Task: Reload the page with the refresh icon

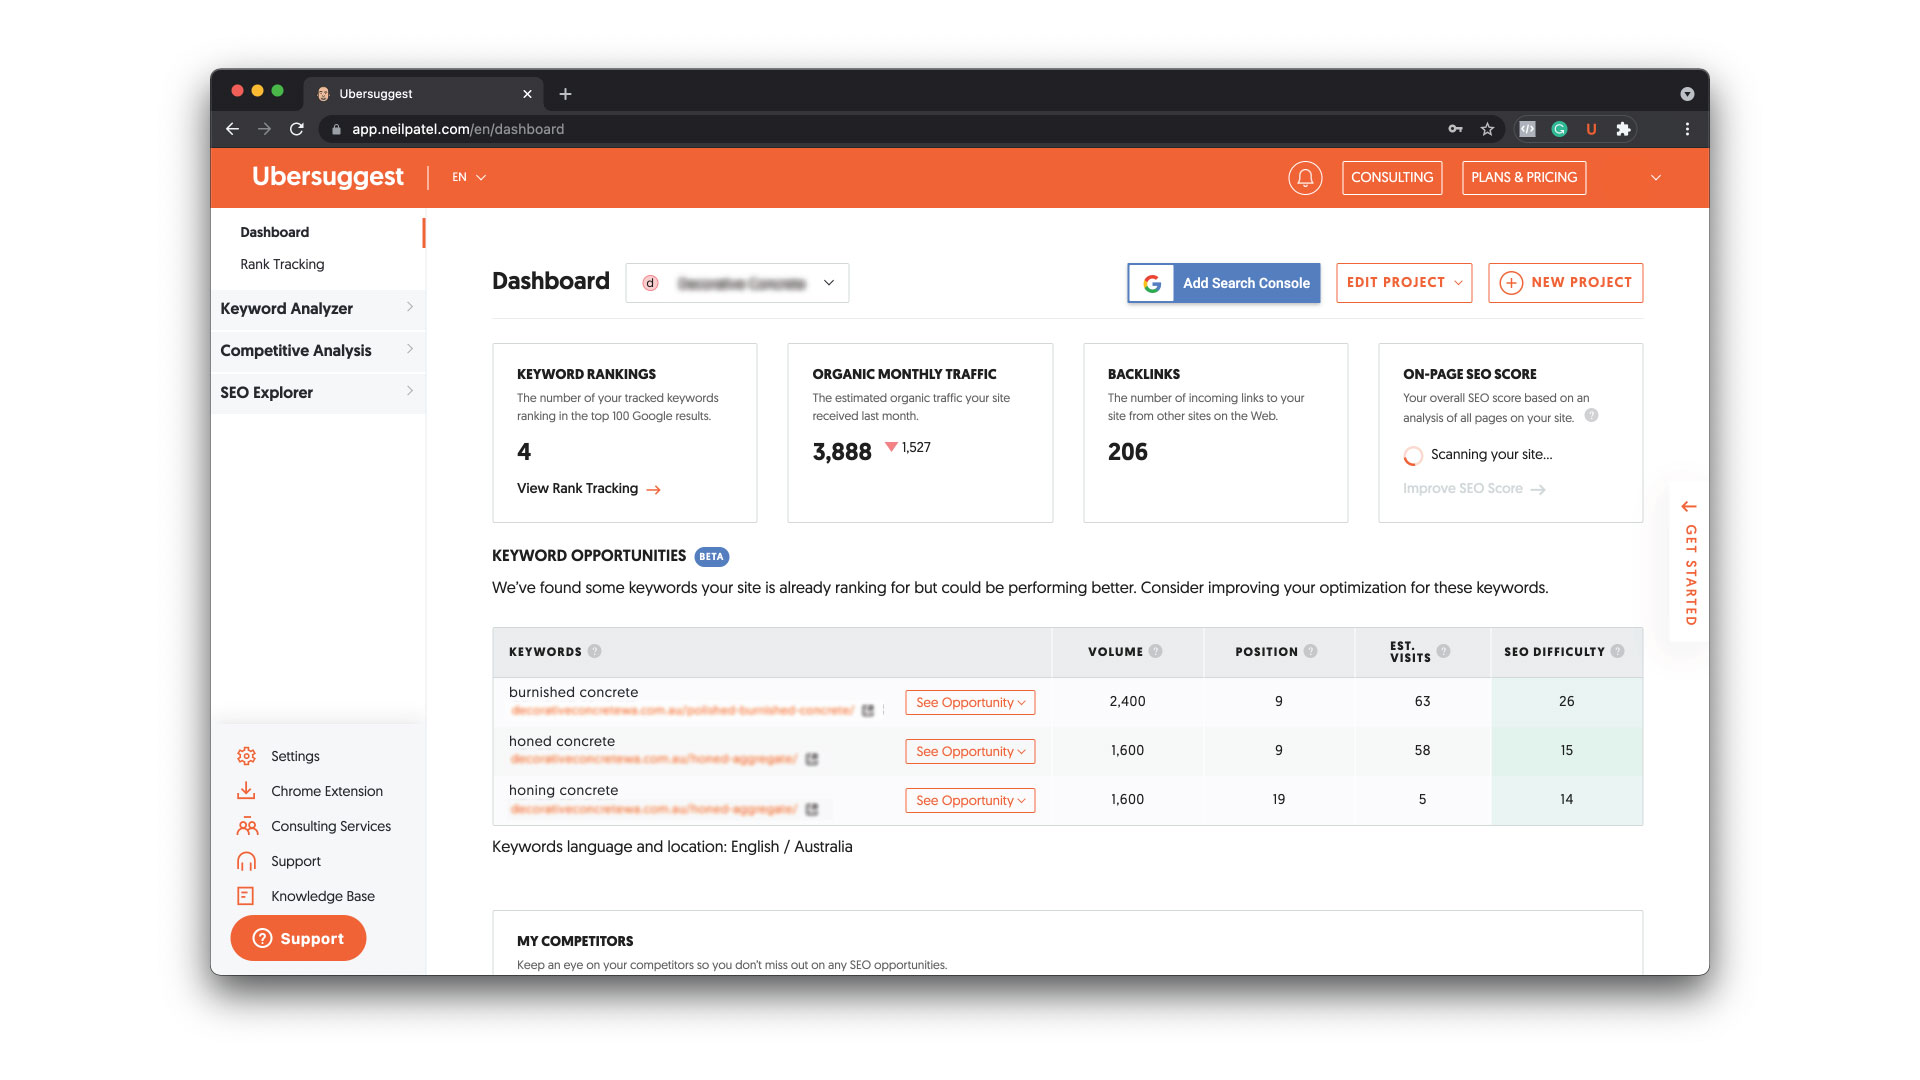Action: click(297, 129)
